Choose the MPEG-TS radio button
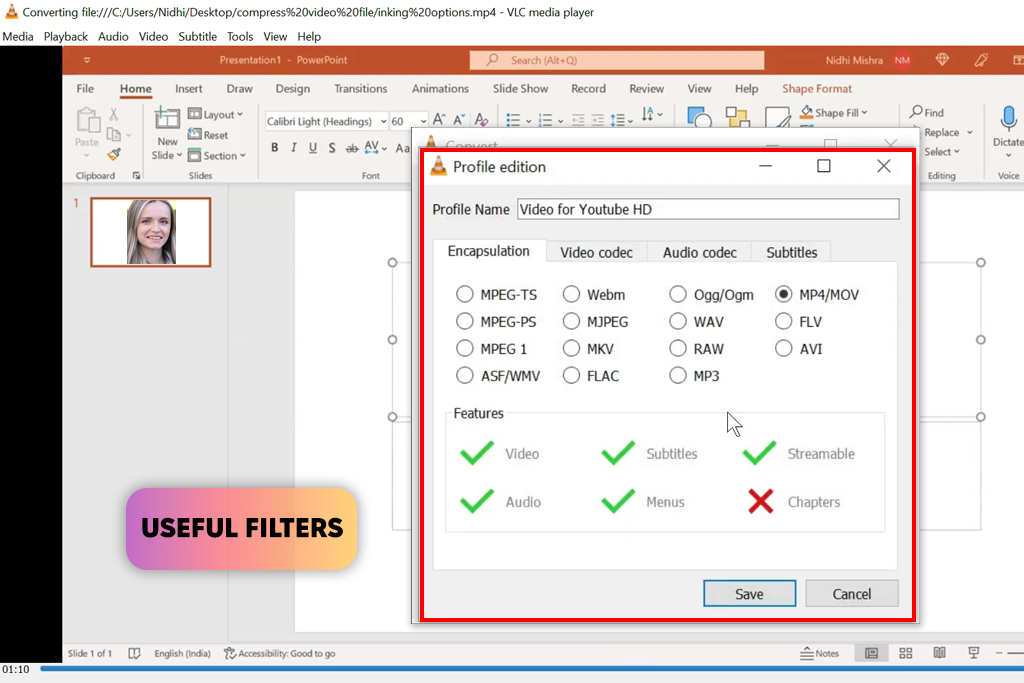Viewport: 1024px width, 683px height. click(465, 295)
